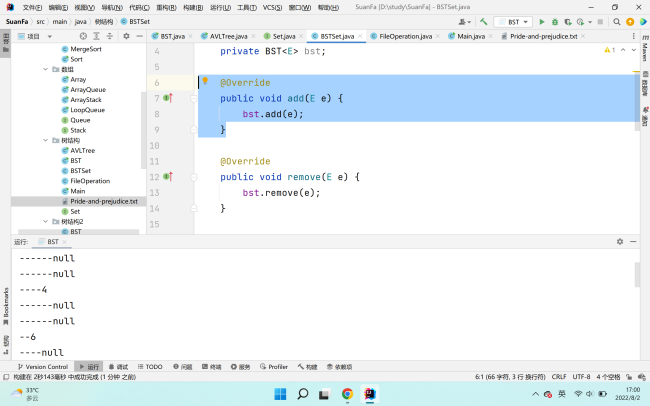Toggle fold marker at line 7
This screenshot has width=650, height=406.
(x=194, y=98)
